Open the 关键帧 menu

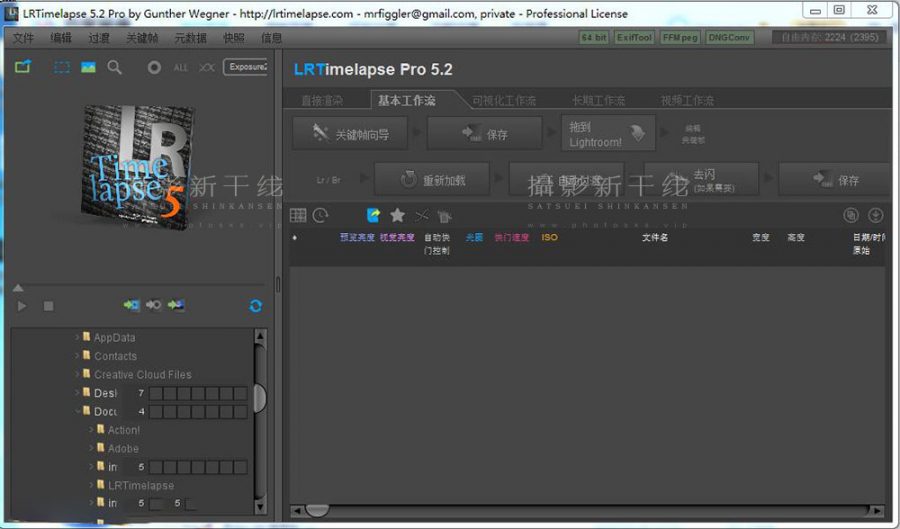142,38
